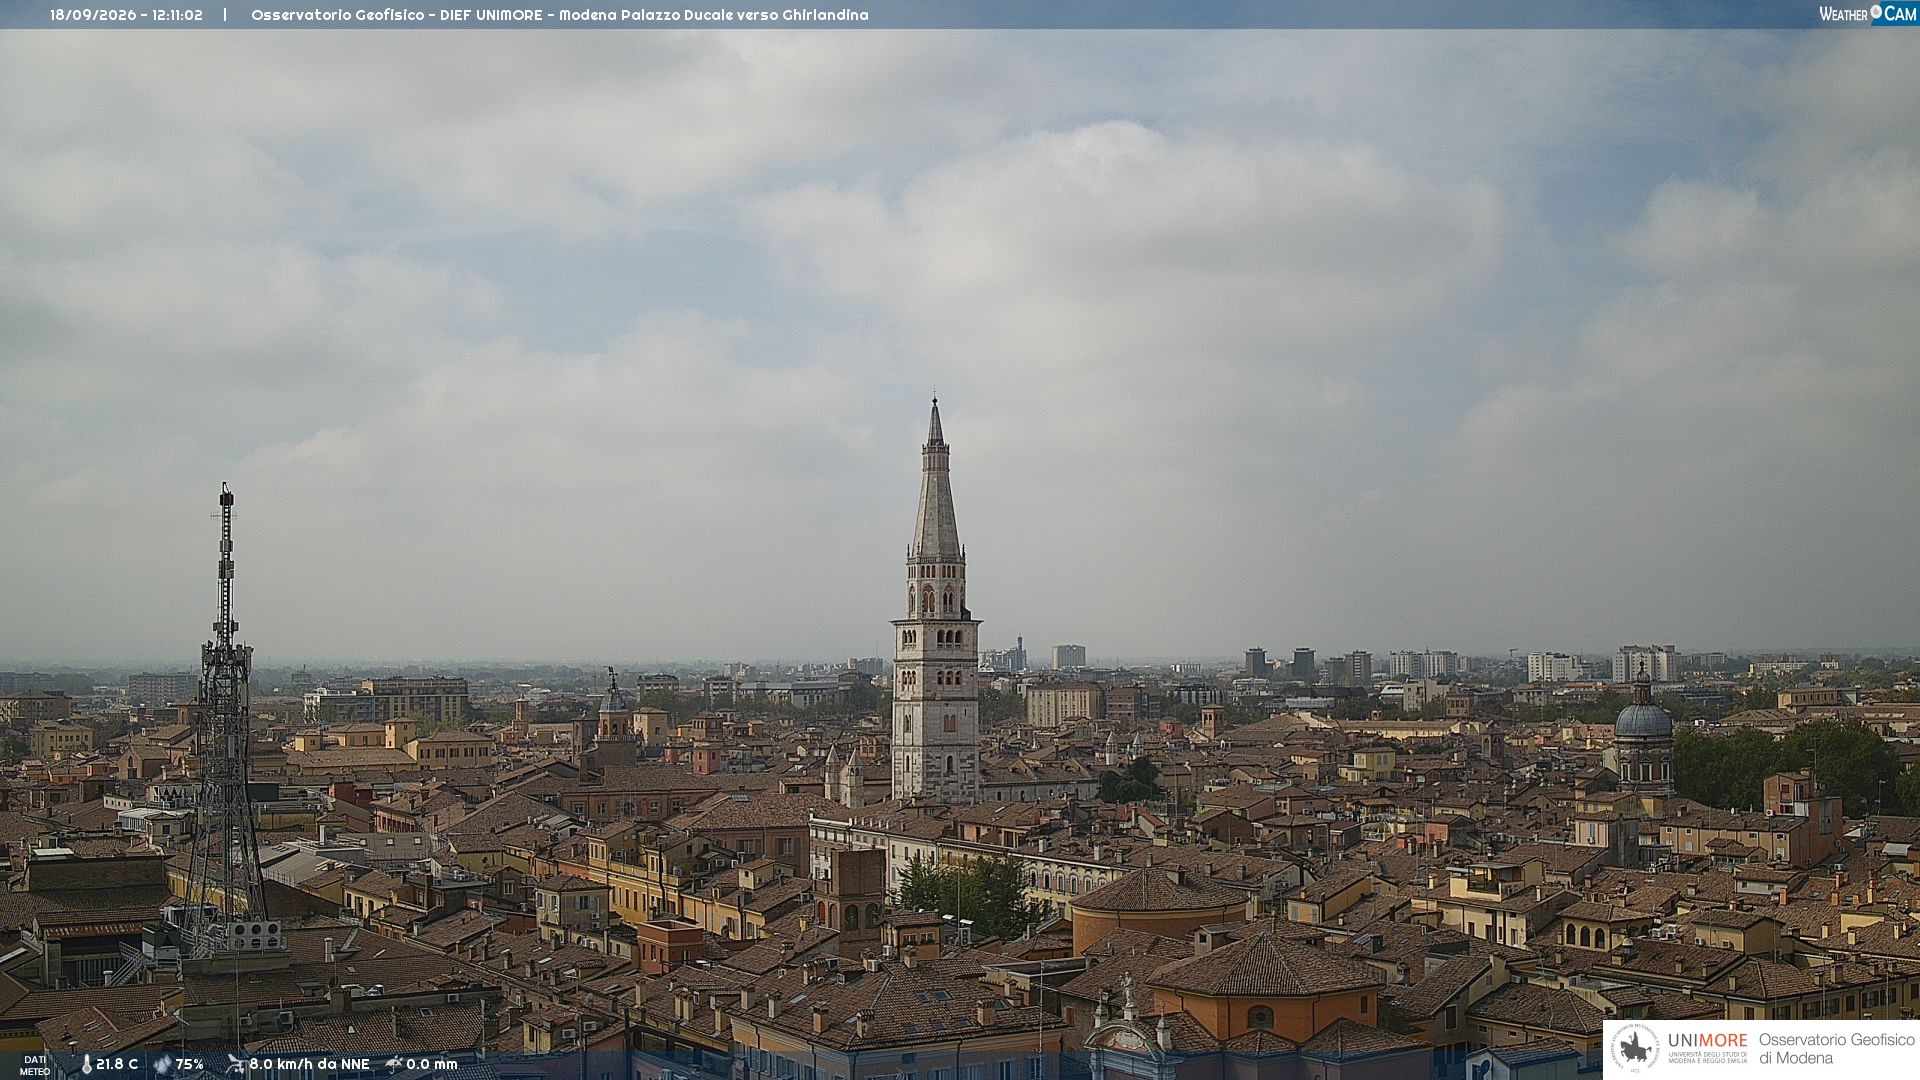Screen dimensions: 1920x1080
Task: Click the anemometer wind icon
Action: (x=235, y=1064)
